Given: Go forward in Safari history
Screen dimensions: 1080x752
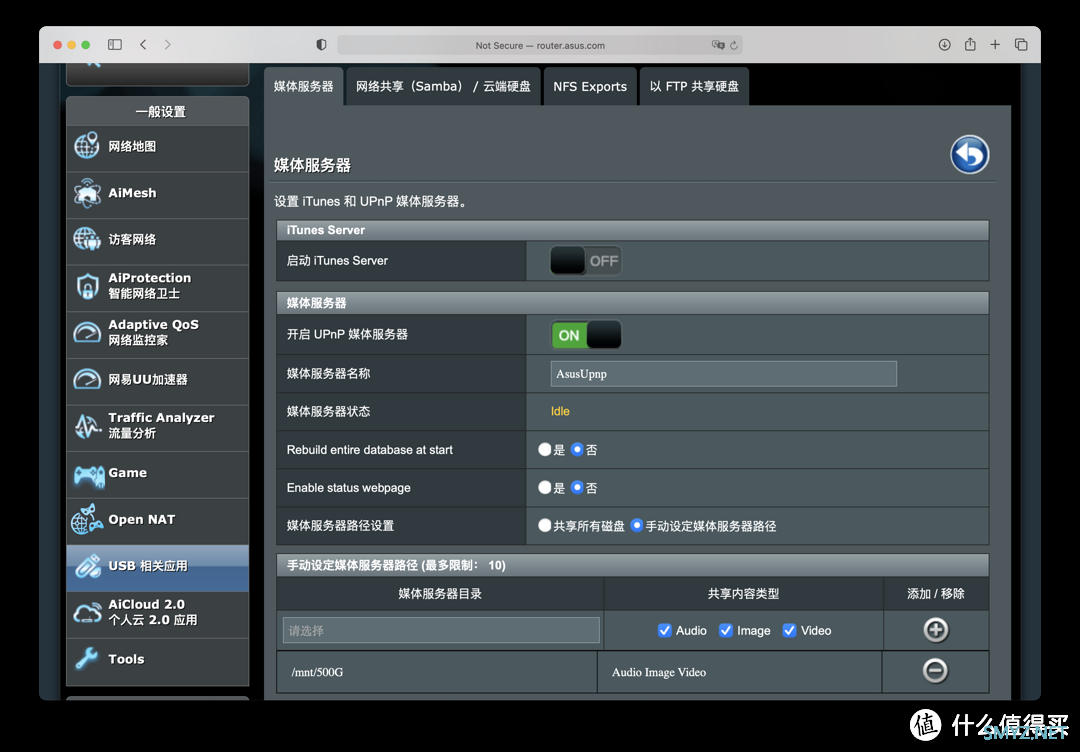Looking at the screenshot, I should click(167, 45).
